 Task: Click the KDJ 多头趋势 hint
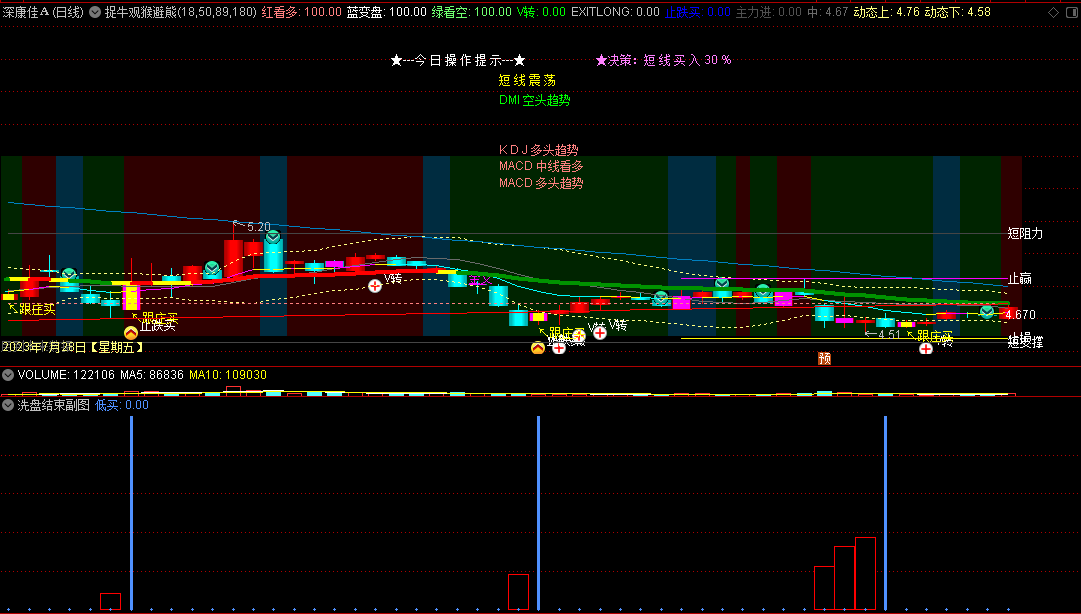pyautogui.click(x=539, y=150)
